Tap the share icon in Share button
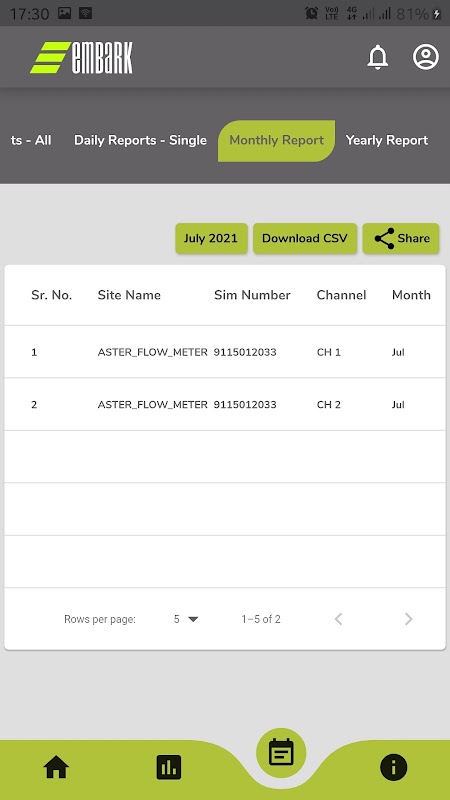 click(384, 238)
